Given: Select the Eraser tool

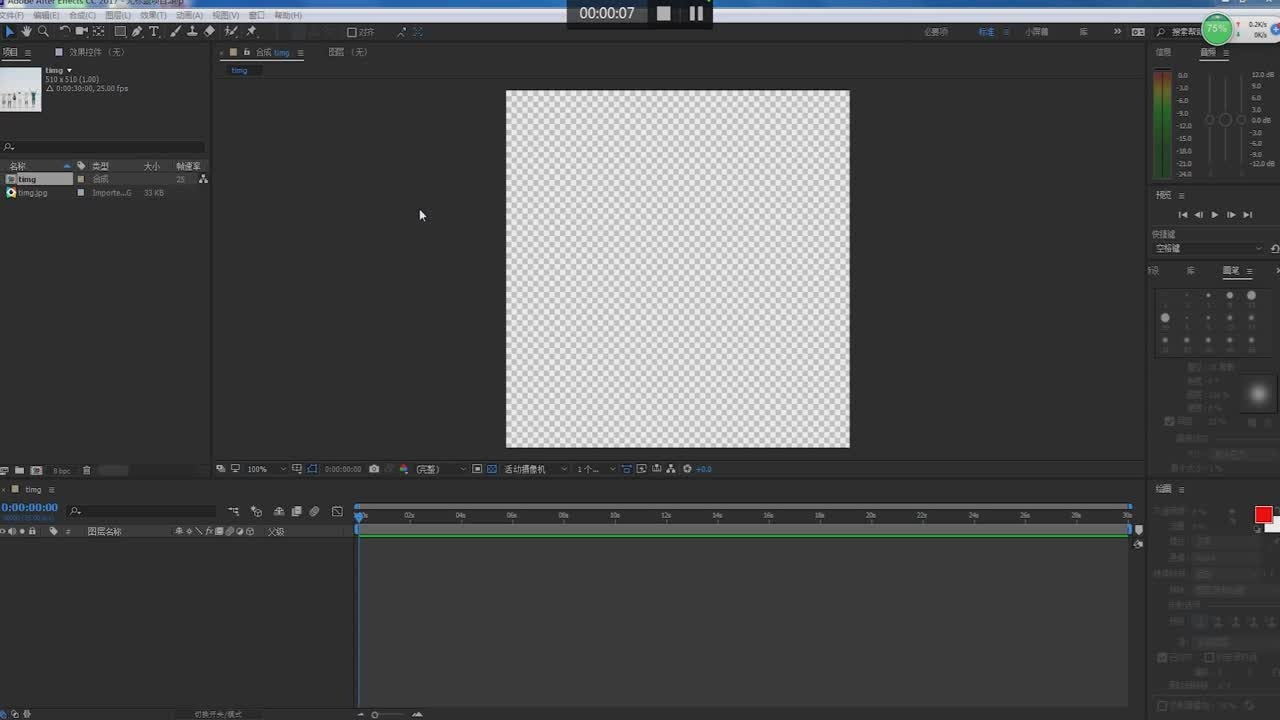Looking at the screenshot, I should coord(209,32).
